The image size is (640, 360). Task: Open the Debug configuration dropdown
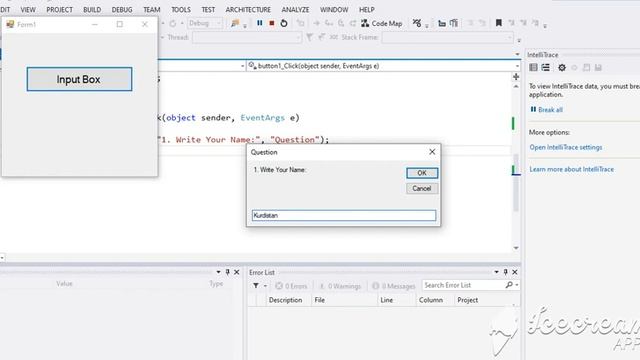click(x=205, y=23)
